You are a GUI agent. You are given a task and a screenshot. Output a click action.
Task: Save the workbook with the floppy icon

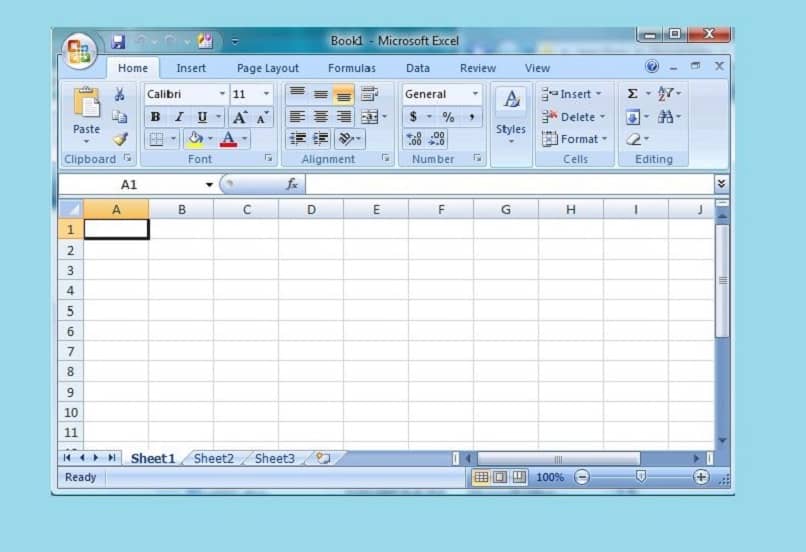pos(118,41)
